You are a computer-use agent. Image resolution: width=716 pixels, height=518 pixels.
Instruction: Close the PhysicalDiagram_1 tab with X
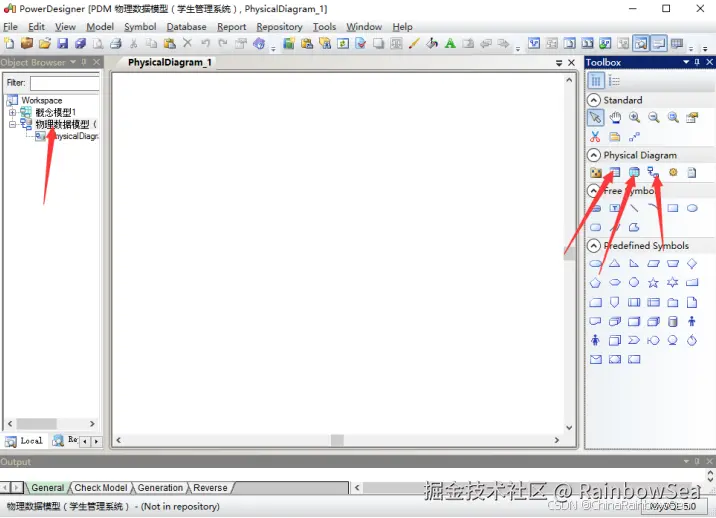(571, 63)
